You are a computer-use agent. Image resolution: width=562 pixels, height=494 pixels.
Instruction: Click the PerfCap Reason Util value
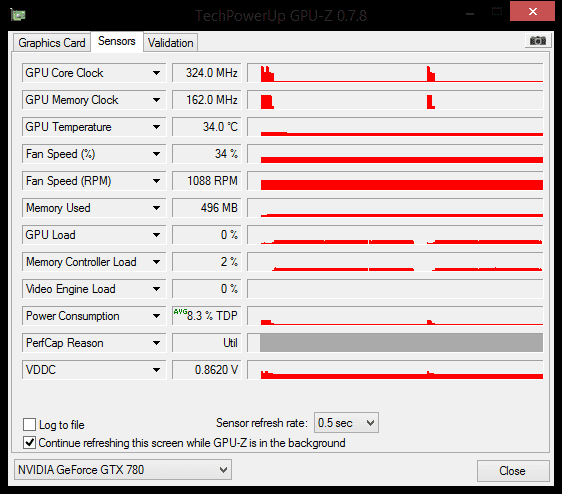207,343
